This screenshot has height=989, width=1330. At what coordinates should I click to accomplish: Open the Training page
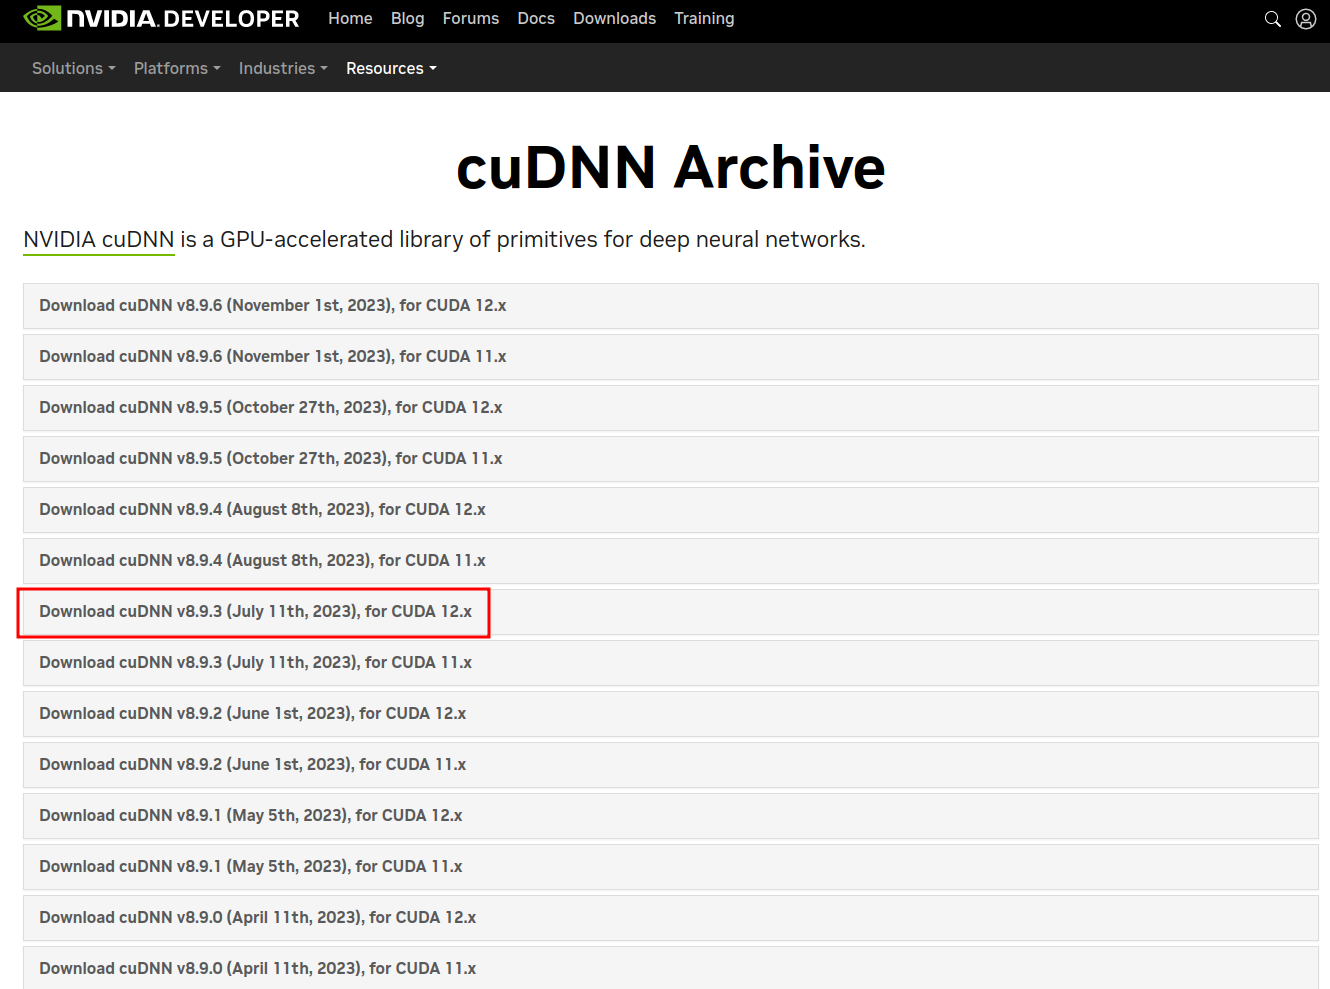(704, 18)
